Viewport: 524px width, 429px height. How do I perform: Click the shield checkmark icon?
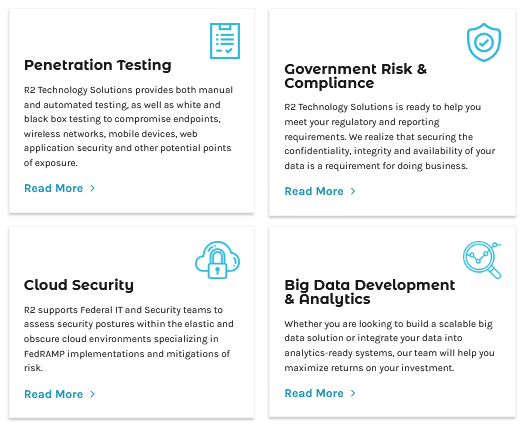(484, 42)
